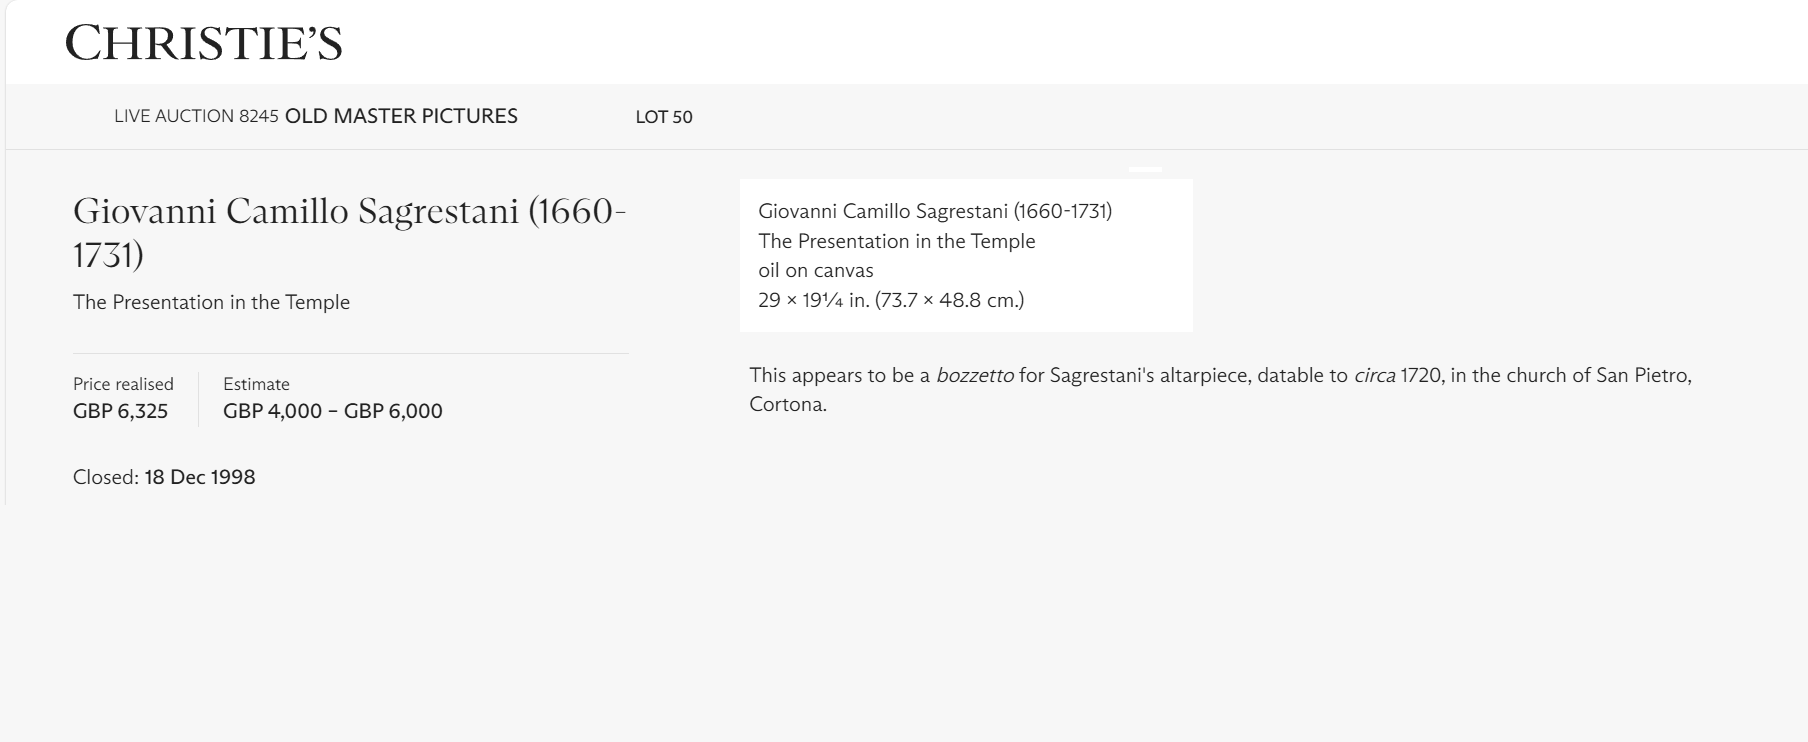This screenshot has width=1808, height=742.
Task: Click the Live Auction 8245 label
Action: tap(196, 116)
